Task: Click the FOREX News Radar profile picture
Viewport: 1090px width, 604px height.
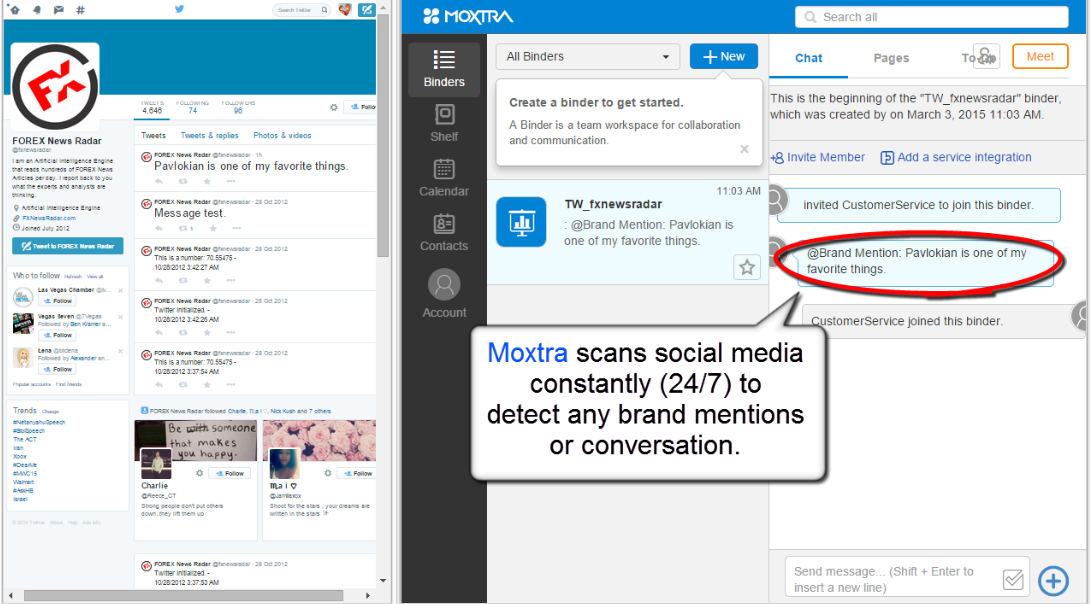Action: click(x=56, y=87)
